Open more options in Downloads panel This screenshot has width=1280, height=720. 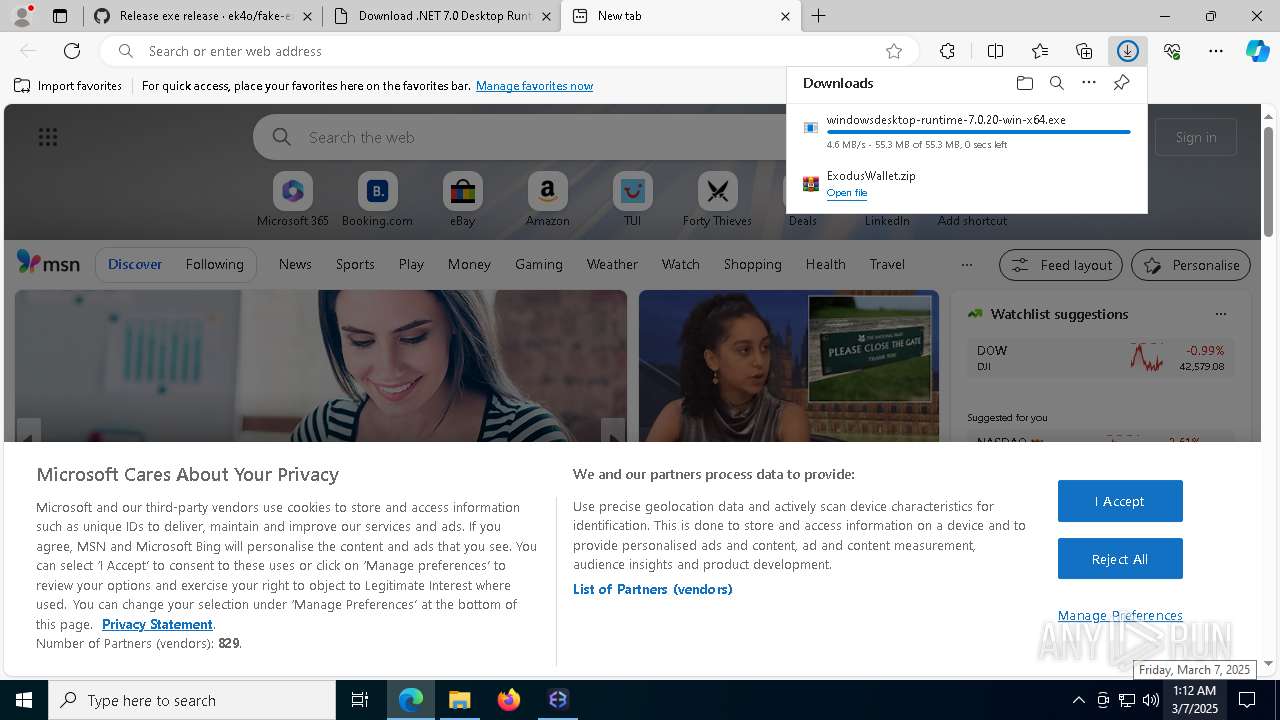click(x=1088, y=83)
